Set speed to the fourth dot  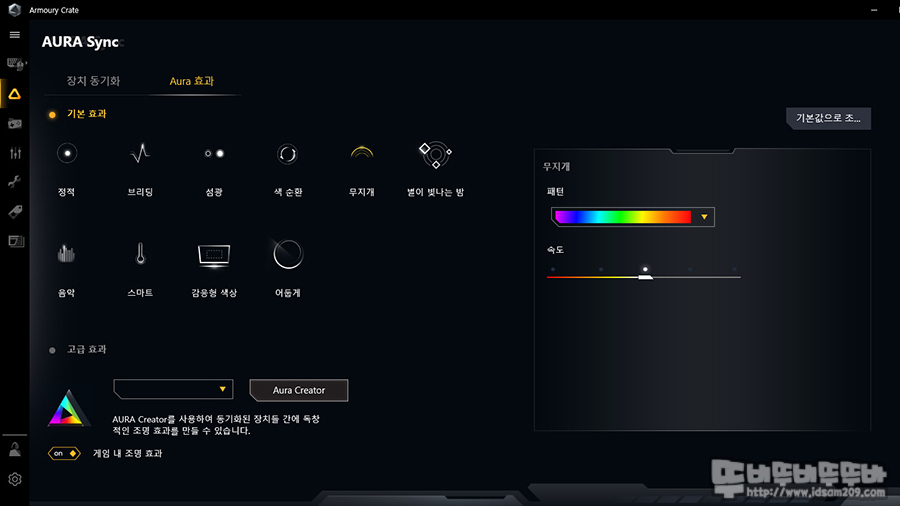pos(690,269)
